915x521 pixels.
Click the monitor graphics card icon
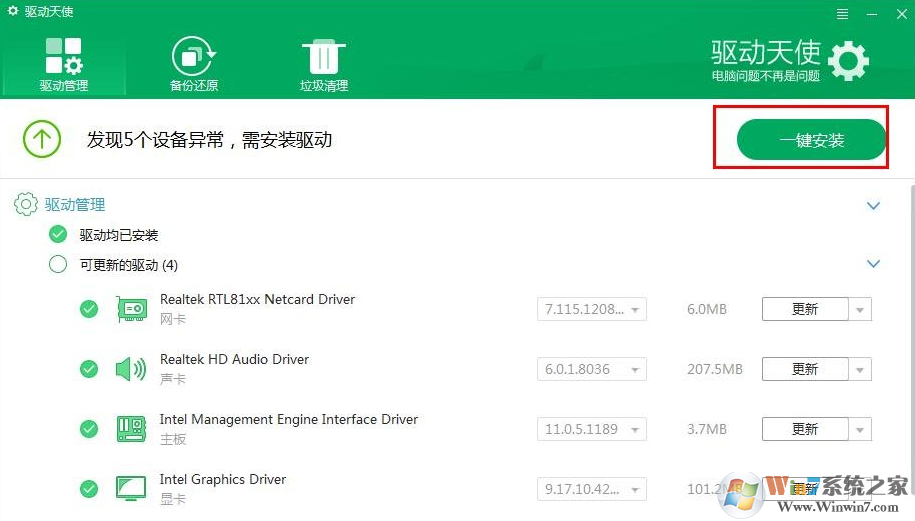131,489
